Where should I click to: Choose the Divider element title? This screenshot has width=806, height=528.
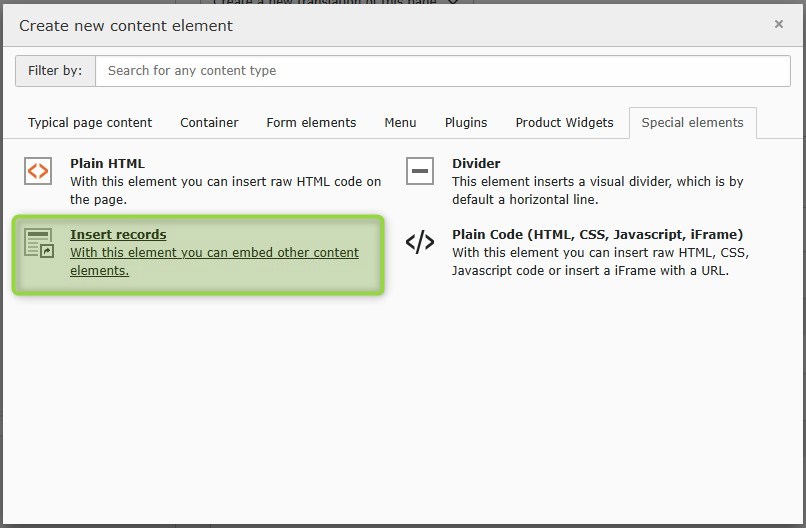(476, 163)
